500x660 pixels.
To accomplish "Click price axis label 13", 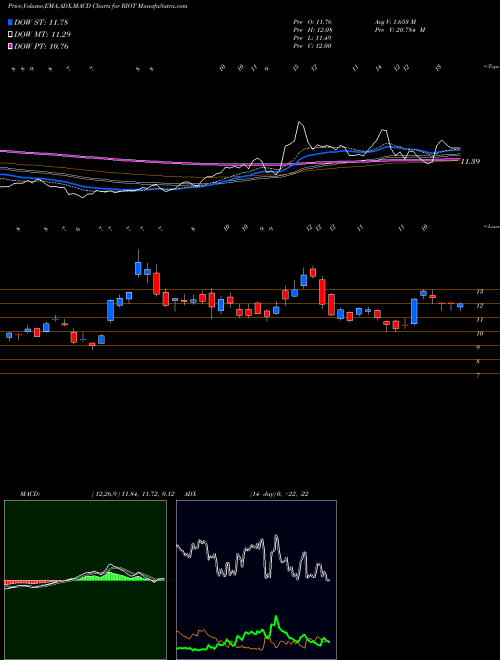I will [x=479, y=292].
